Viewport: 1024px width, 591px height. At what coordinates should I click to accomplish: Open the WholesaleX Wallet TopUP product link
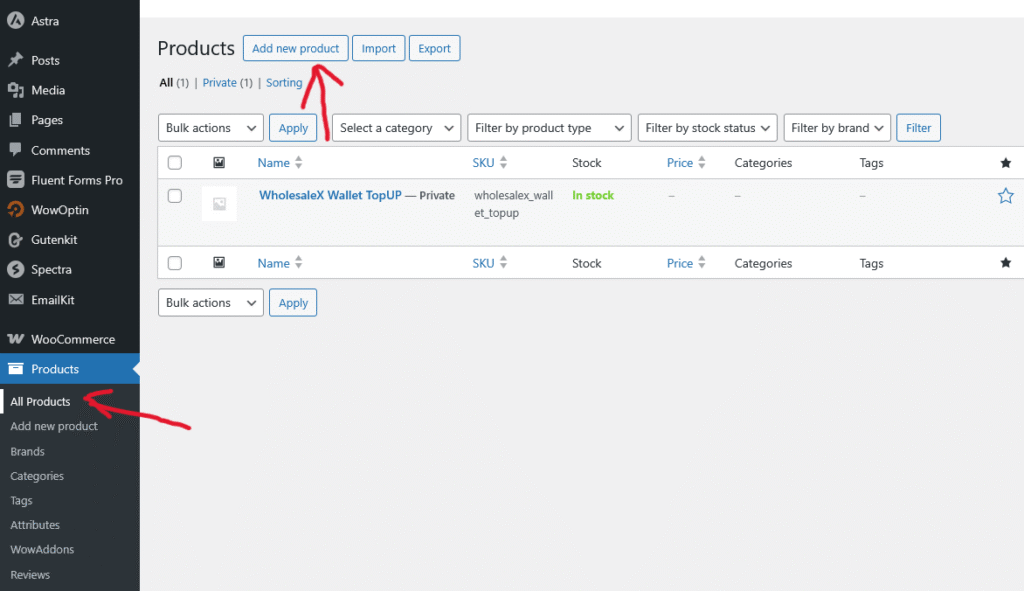point(329,196)
